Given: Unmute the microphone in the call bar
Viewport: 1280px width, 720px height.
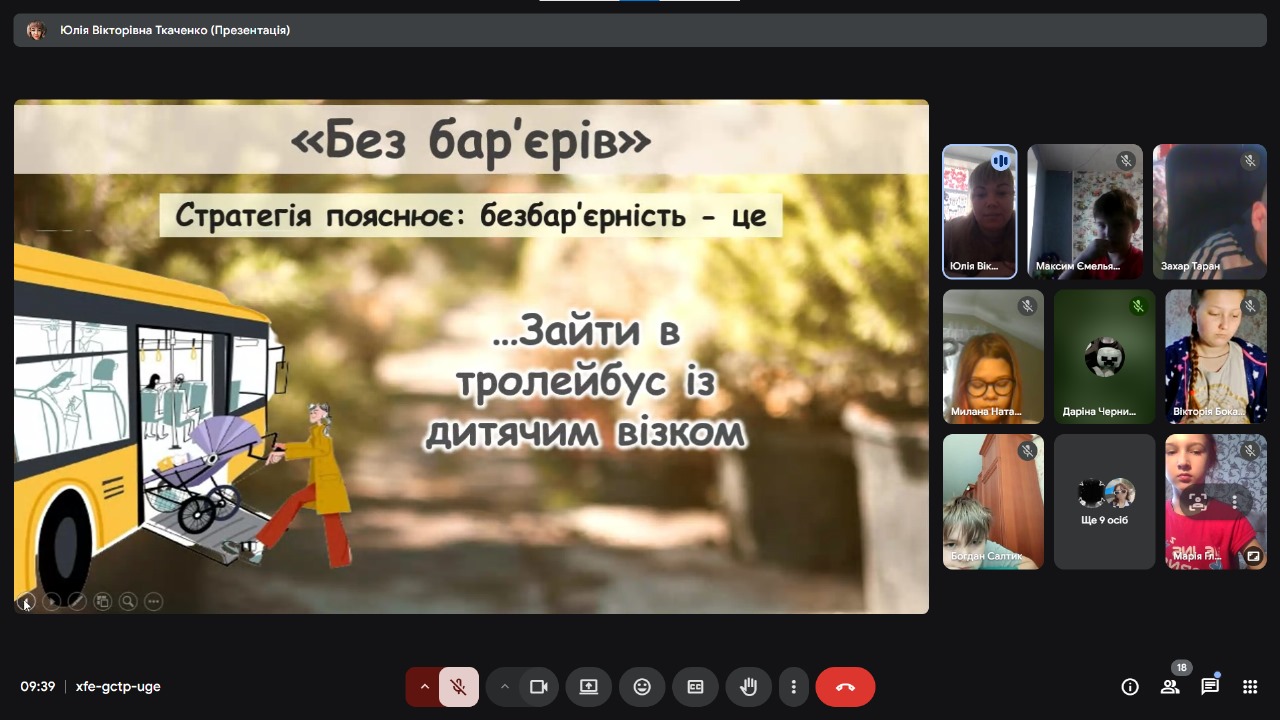Looking at the screenshot, I should 458,687.
